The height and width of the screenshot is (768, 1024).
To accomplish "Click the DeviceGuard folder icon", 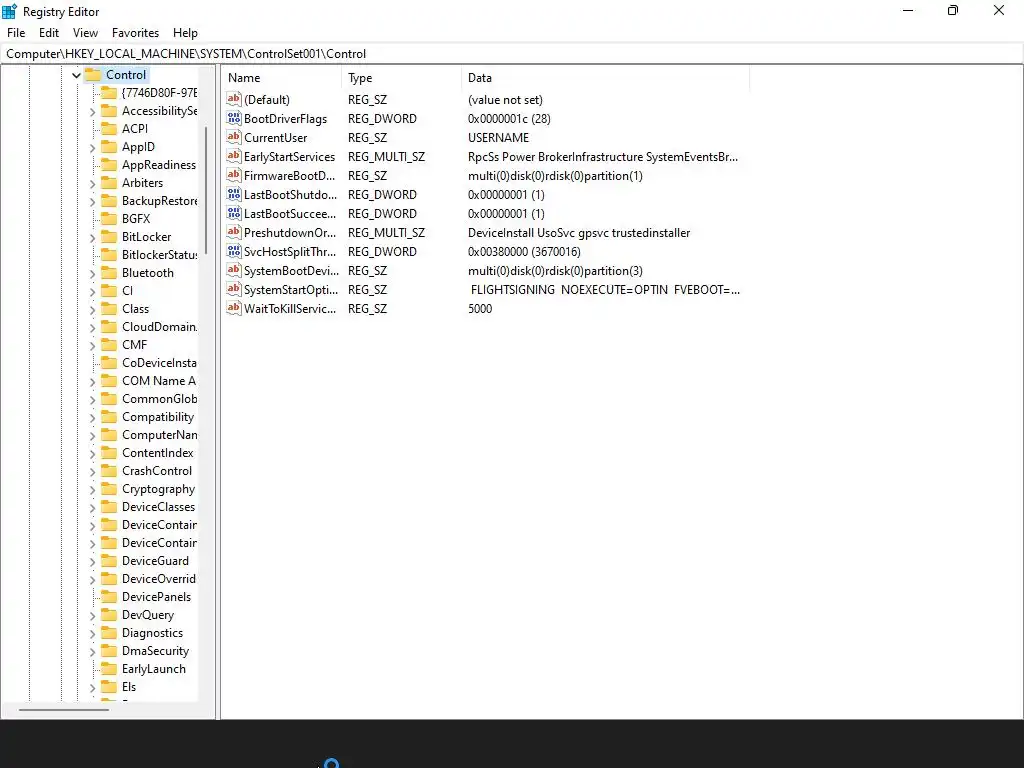I will click(109, 560).
